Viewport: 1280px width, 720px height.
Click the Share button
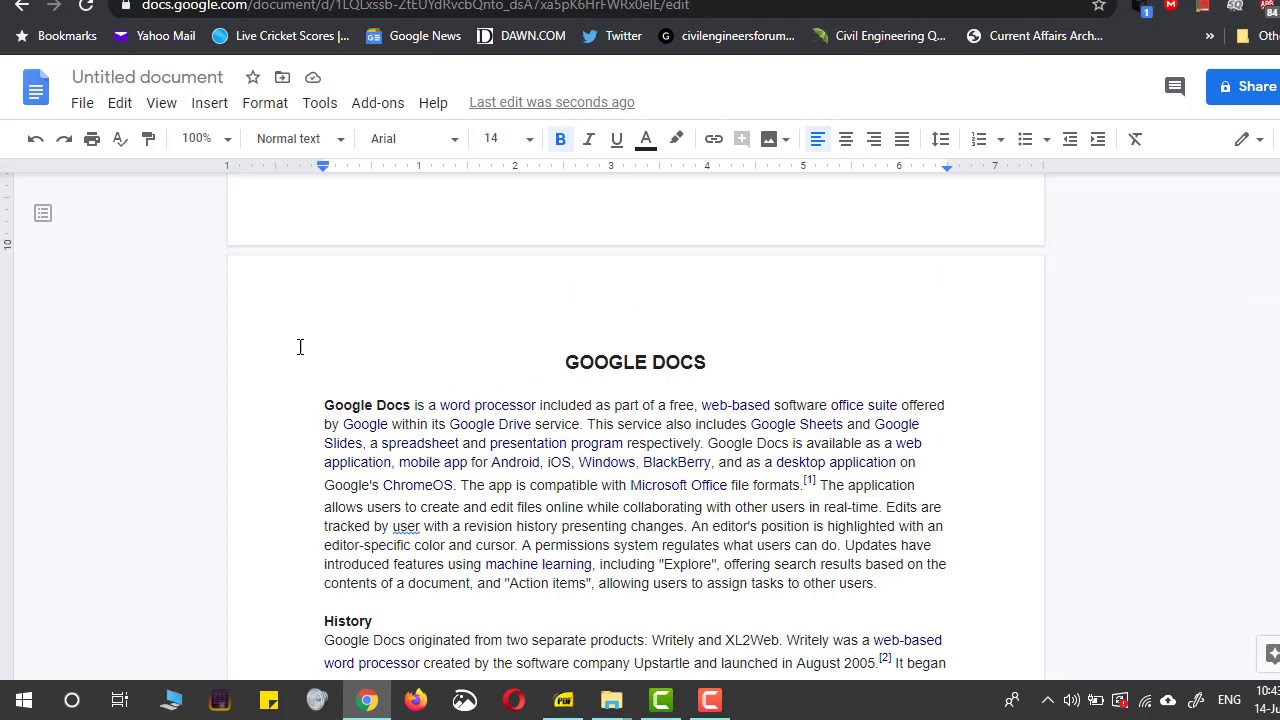1244,87
